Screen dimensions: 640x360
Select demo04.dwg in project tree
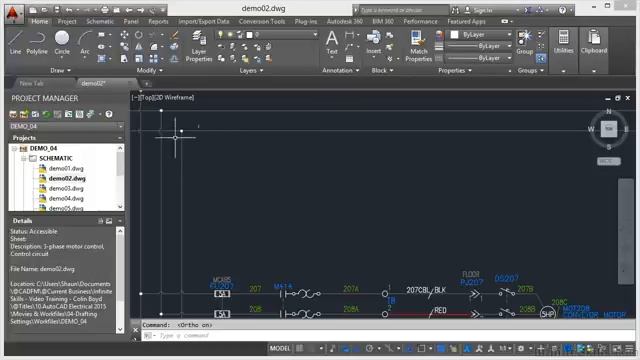coord(66,198)
